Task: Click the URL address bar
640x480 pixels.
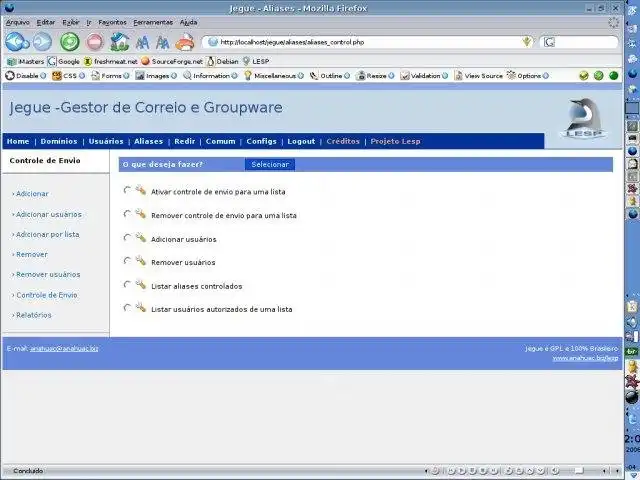Action: 367,42
